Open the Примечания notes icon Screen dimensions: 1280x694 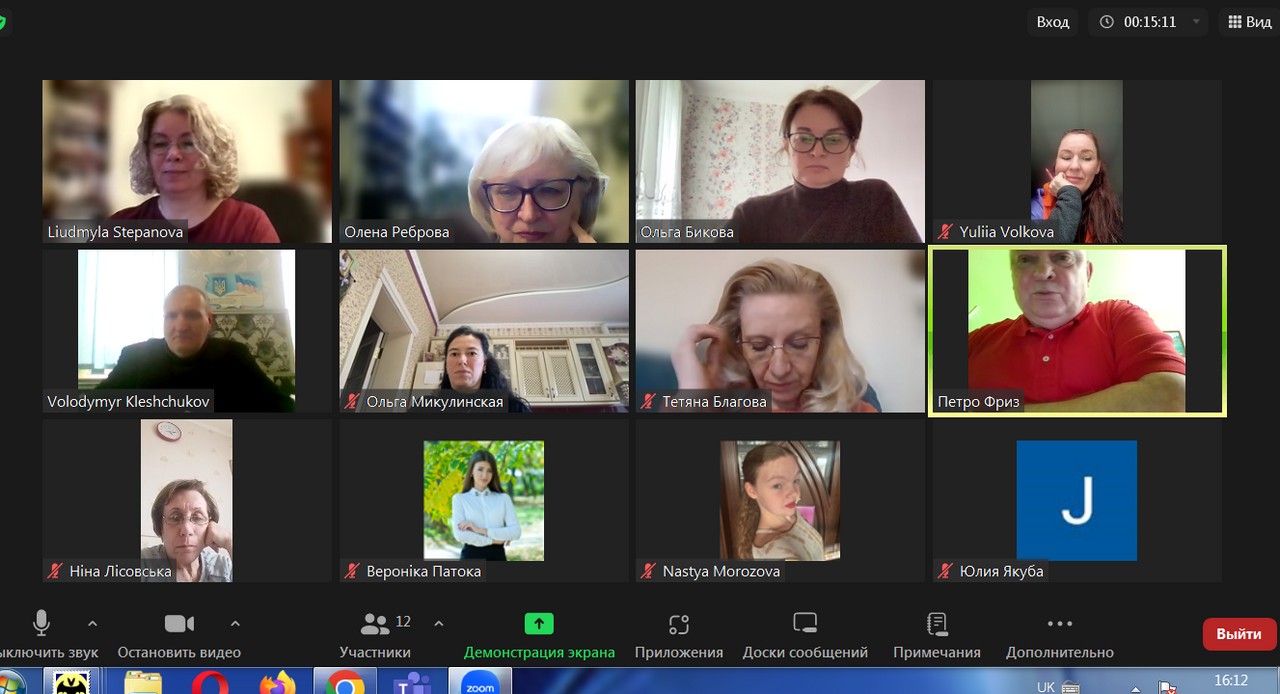point(937,634)
